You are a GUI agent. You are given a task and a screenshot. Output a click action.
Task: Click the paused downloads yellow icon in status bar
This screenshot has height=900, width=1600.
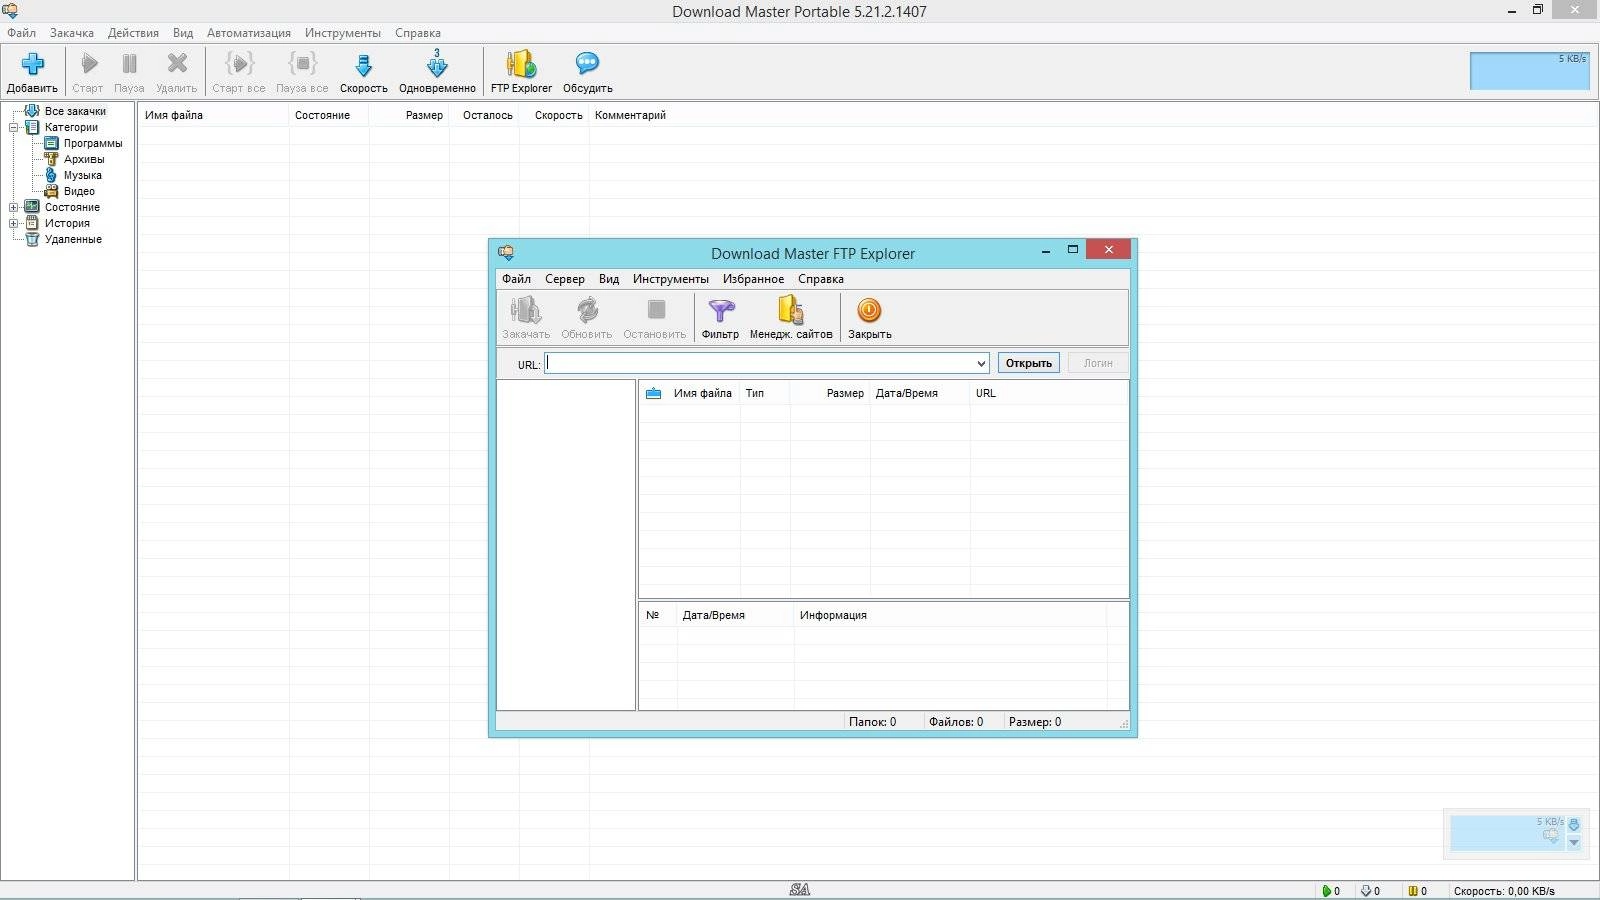point(1413,891)
